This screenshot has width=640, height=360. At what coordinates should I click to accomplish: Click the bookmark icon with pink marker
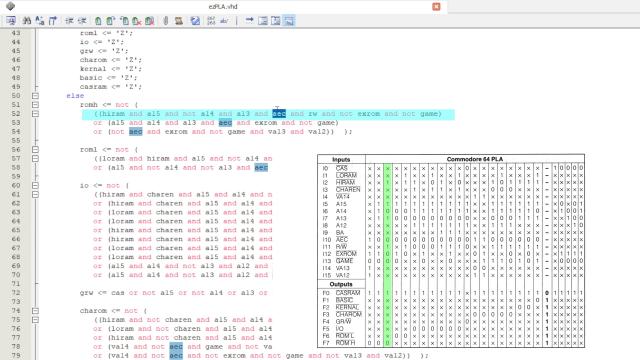[150, 20]
